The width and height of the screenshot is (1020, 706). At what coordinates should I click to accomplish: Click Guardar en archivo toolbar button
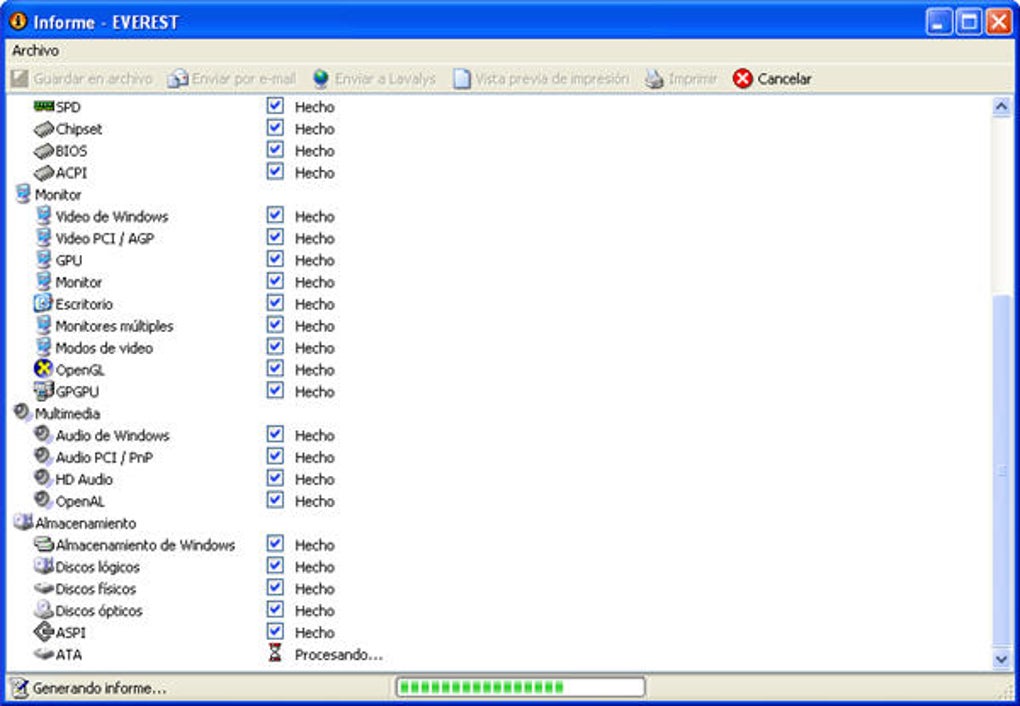82,79
